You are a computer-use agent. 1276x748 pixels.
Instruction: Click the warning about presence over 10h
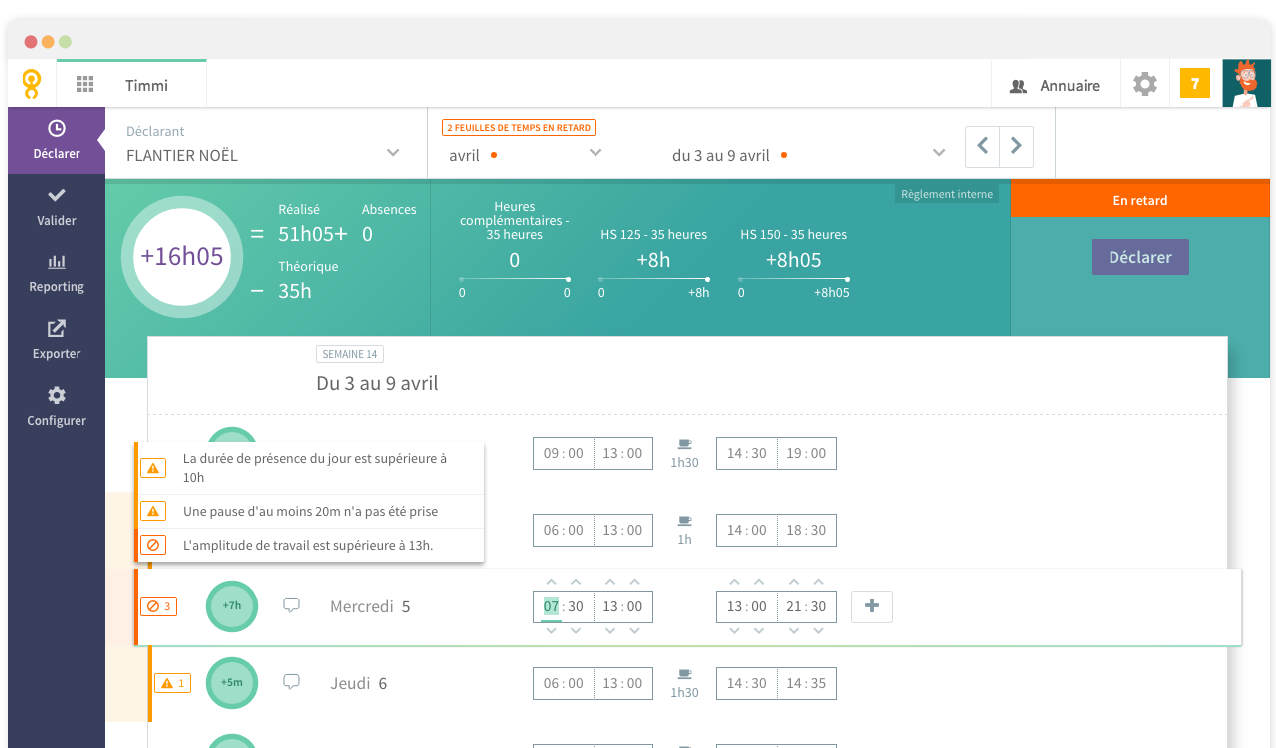click(x=310, y=468)
